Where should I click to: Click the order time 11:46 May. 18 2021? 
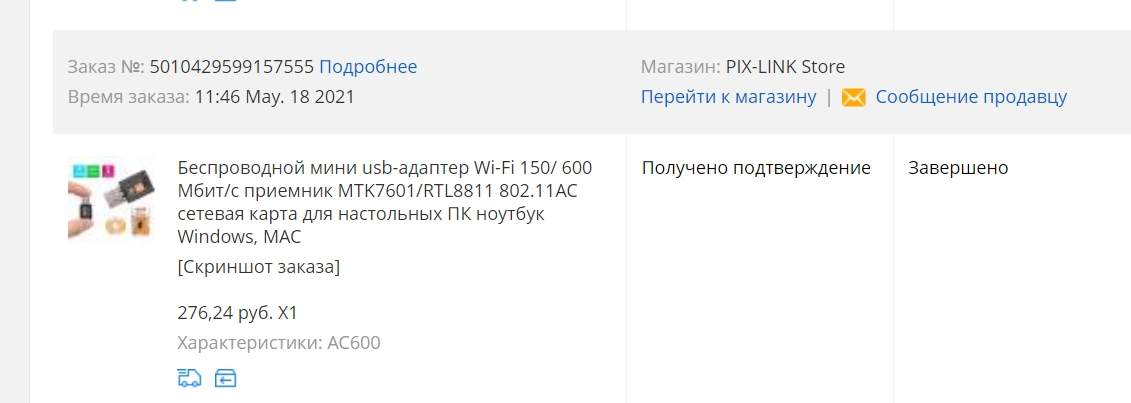(275, 97)
